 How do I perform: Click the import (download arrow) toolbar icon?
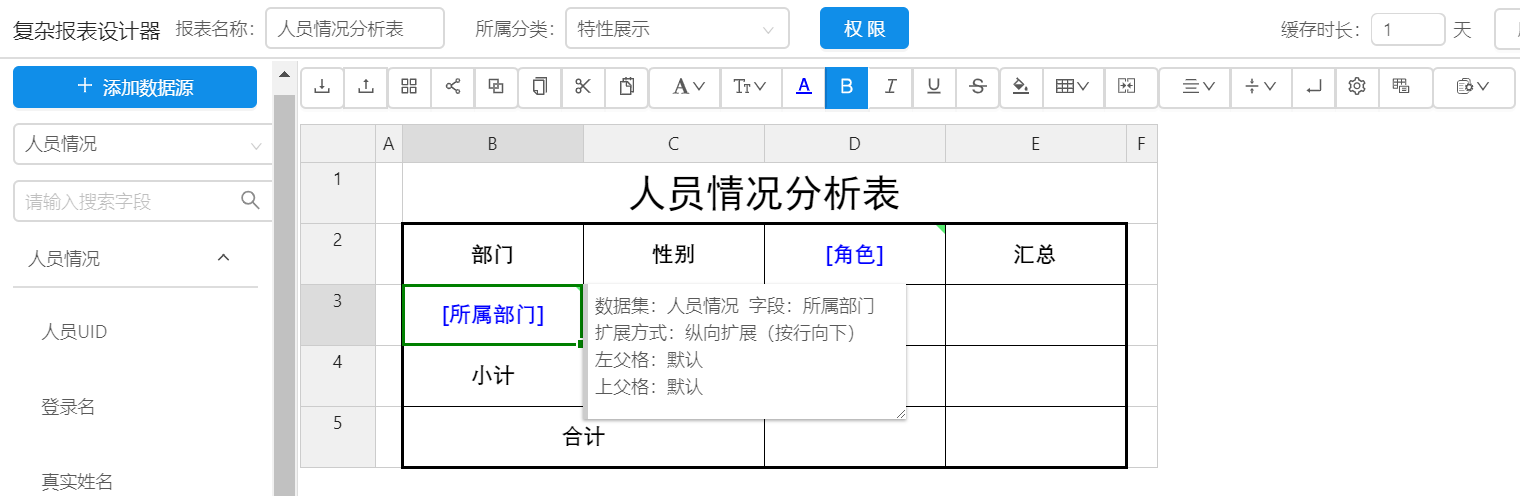[322, 87]
